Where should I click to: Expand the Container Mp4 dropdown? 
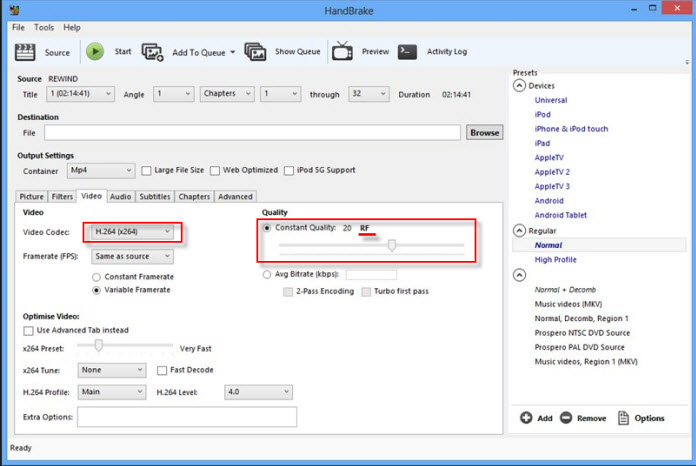point(100,171)
